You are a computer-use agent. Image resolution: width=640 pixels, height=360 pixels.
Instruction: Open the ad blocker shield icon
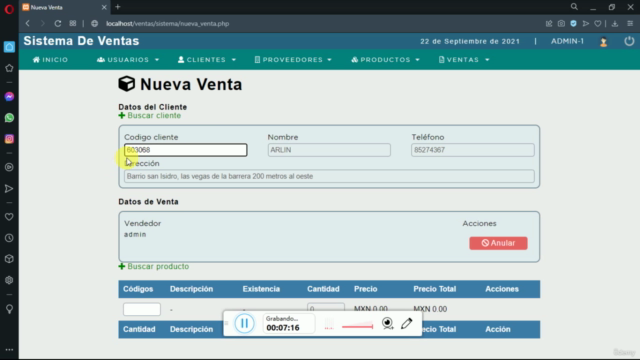pyautogui.click(x=573, y=24)
